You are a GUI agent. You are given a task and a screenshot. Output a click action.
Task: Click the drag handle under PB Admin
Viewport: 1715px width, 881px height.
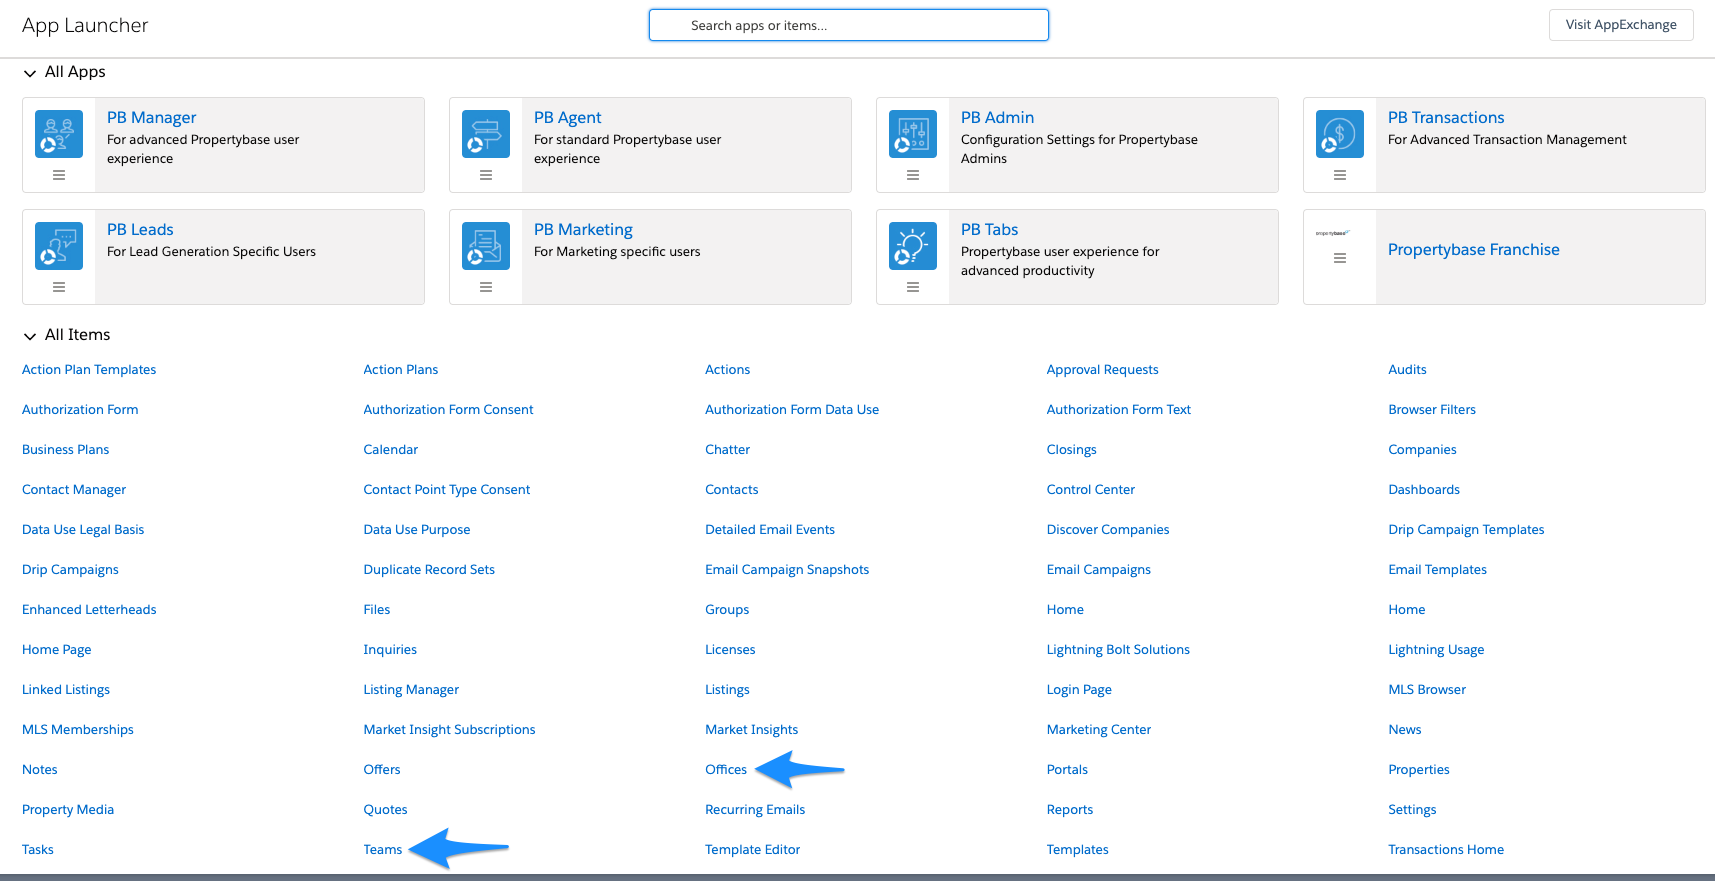coord(913,175)
